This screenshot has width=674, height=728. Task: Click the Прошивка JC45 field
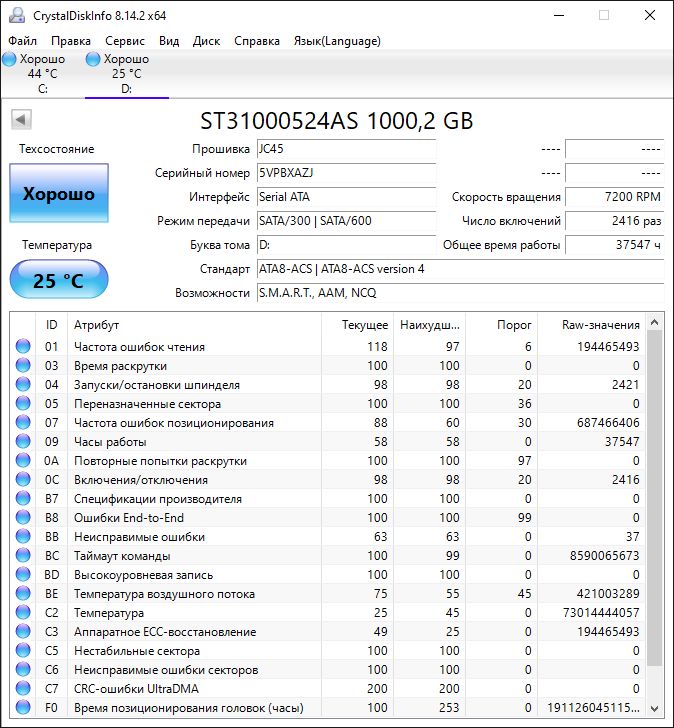click(x=345, y=149)
